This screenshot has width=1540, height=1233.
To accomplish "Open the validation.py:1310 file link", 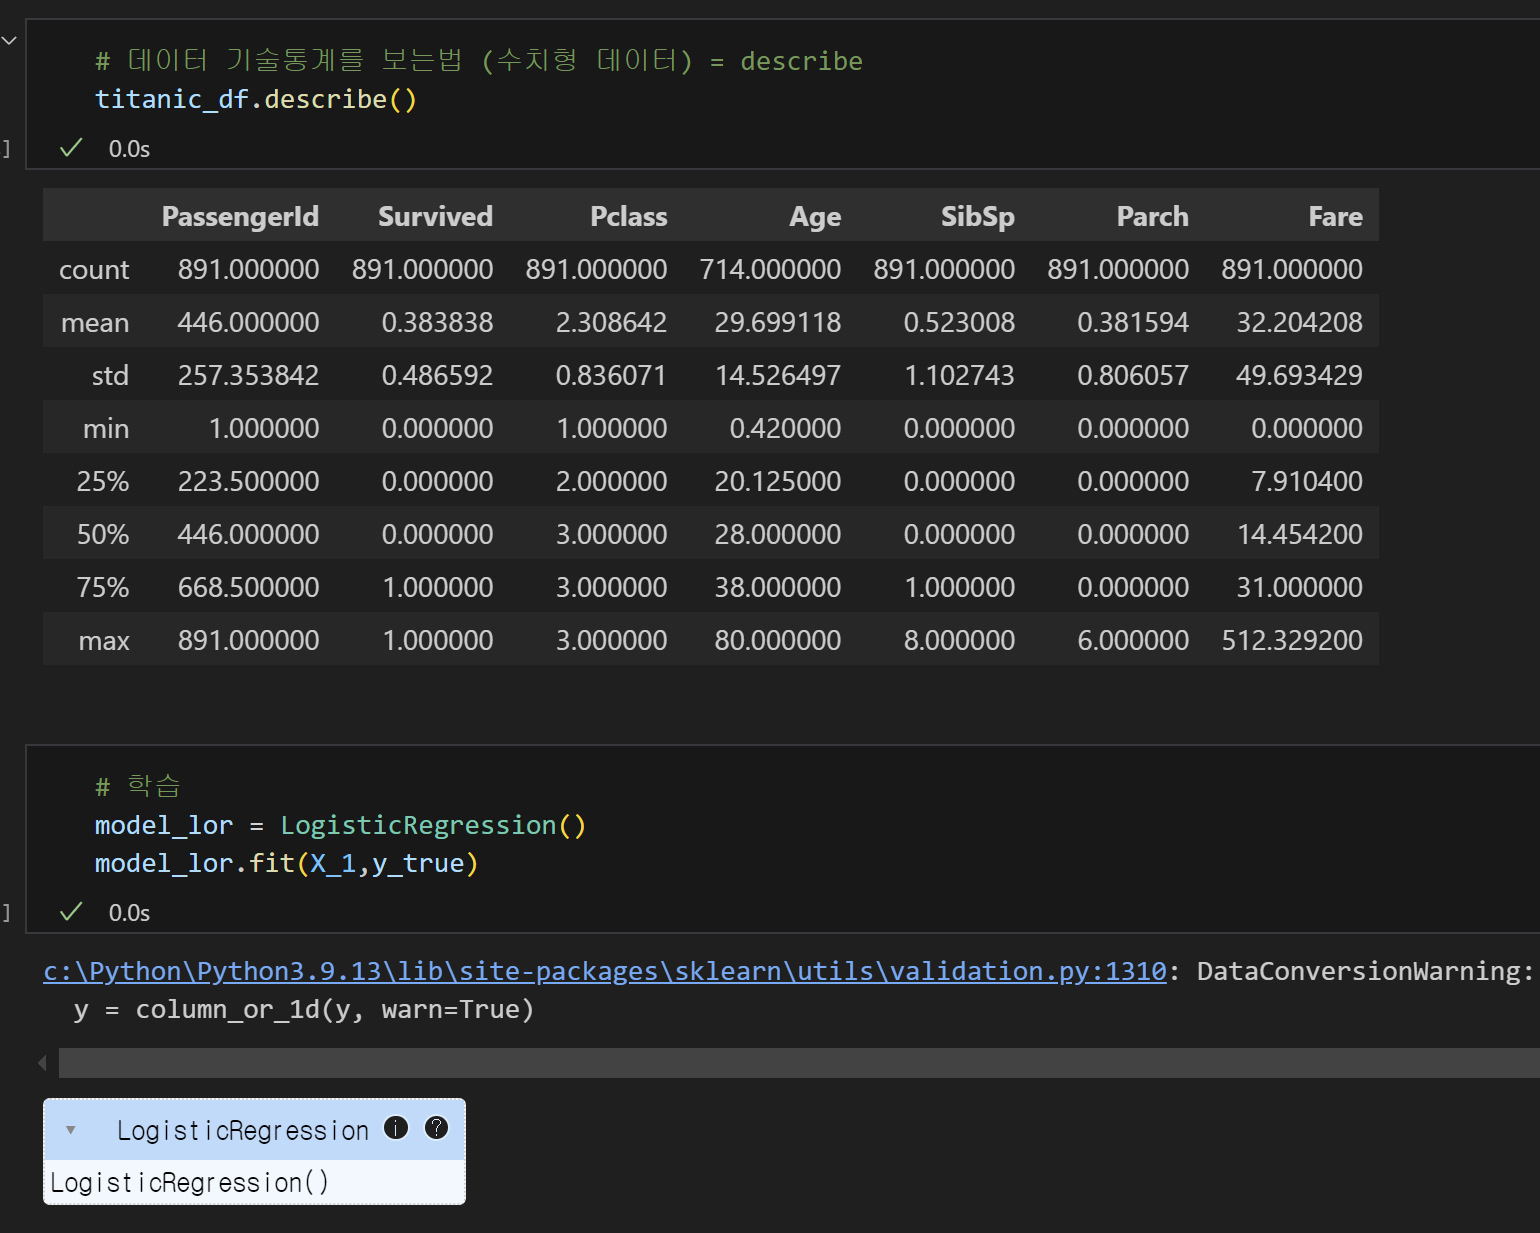I will click(605, 971).
